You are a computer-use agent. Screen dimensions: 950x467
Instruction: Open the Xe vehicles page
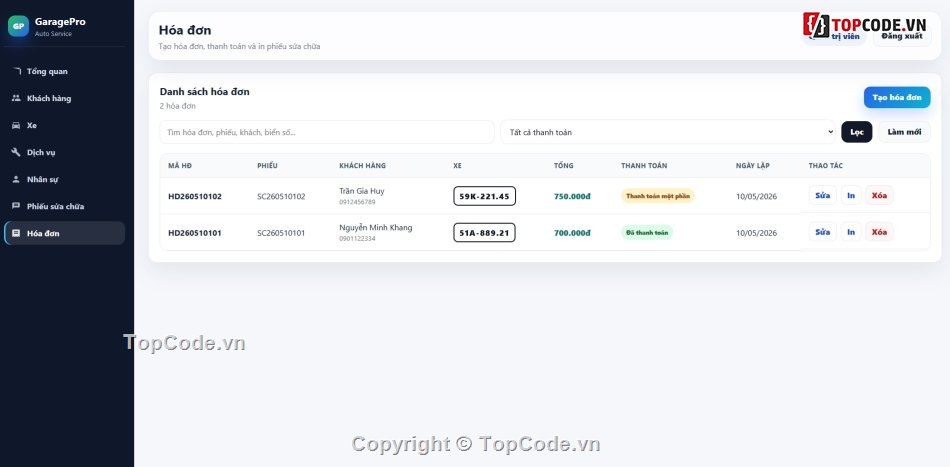click(65, 125)
